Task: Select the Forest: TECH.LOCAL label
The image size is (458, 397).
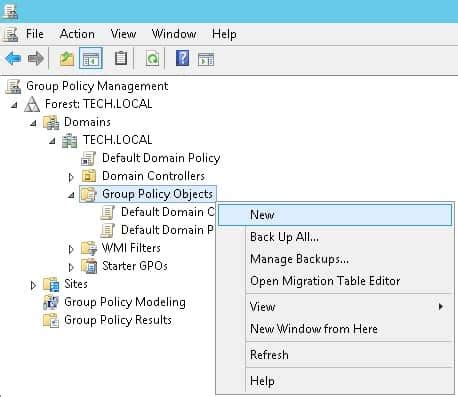Action: pyautogui.click(x=99, y=104)
